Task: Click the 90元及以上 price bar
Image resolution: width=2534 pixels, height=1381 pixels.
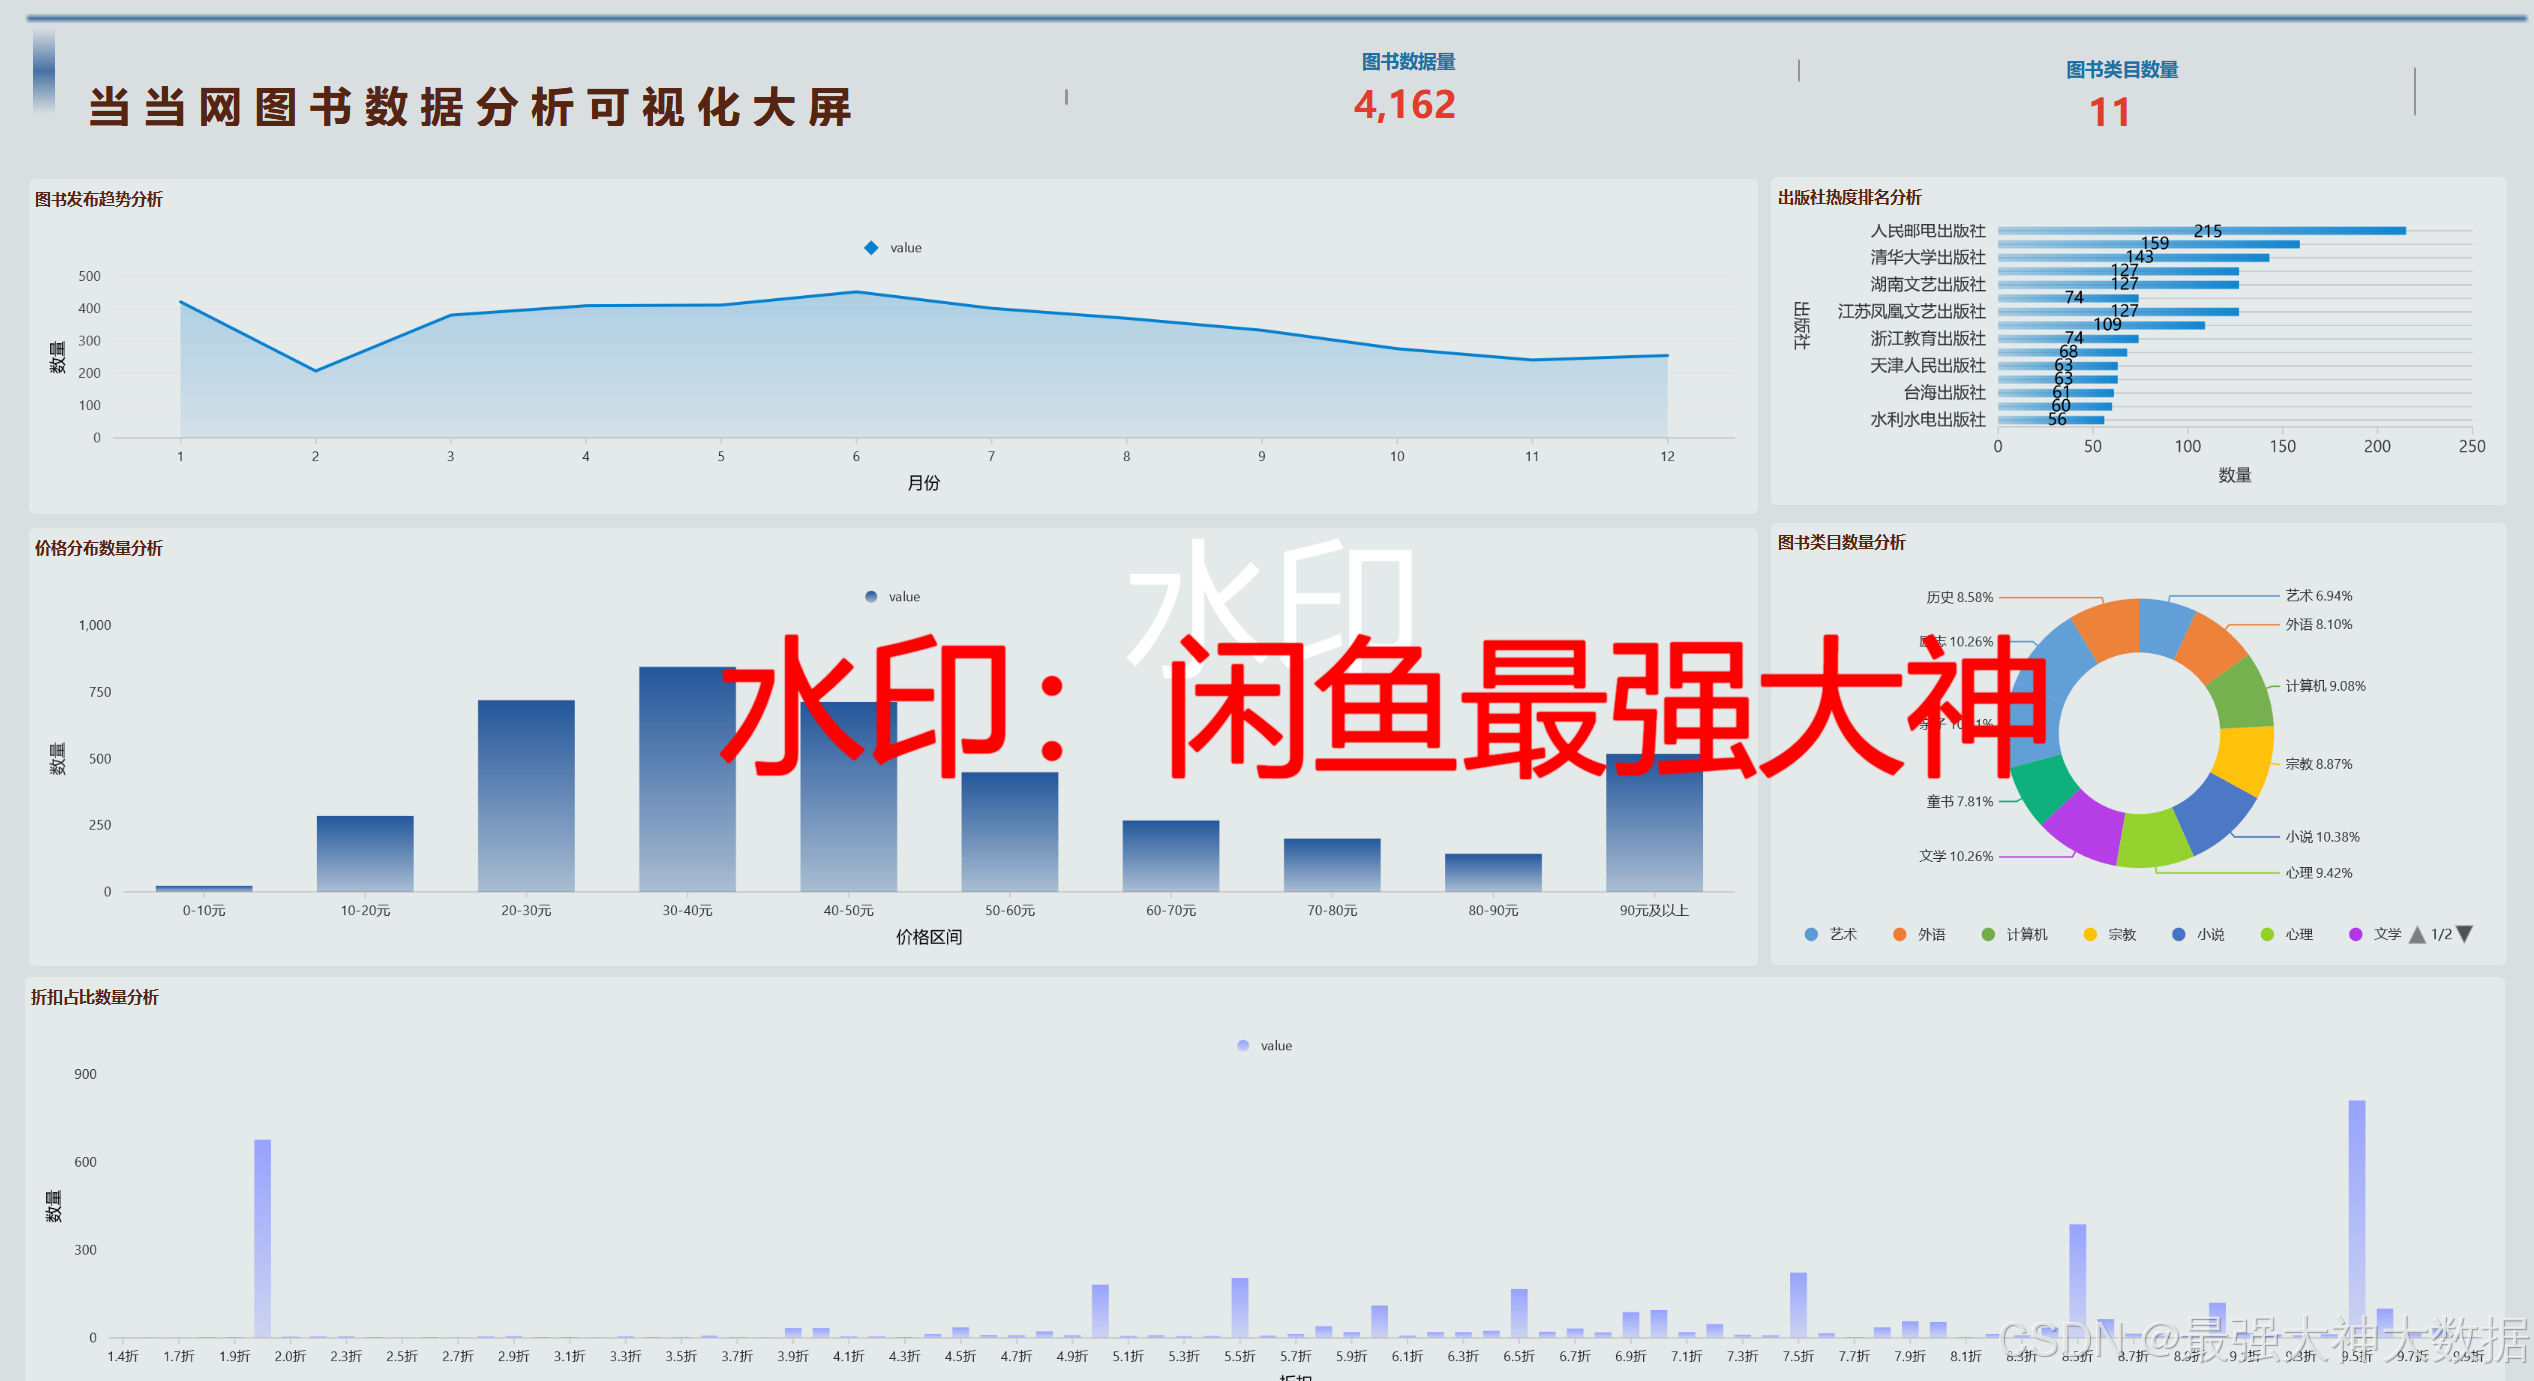Action: tap(1654, 825)
